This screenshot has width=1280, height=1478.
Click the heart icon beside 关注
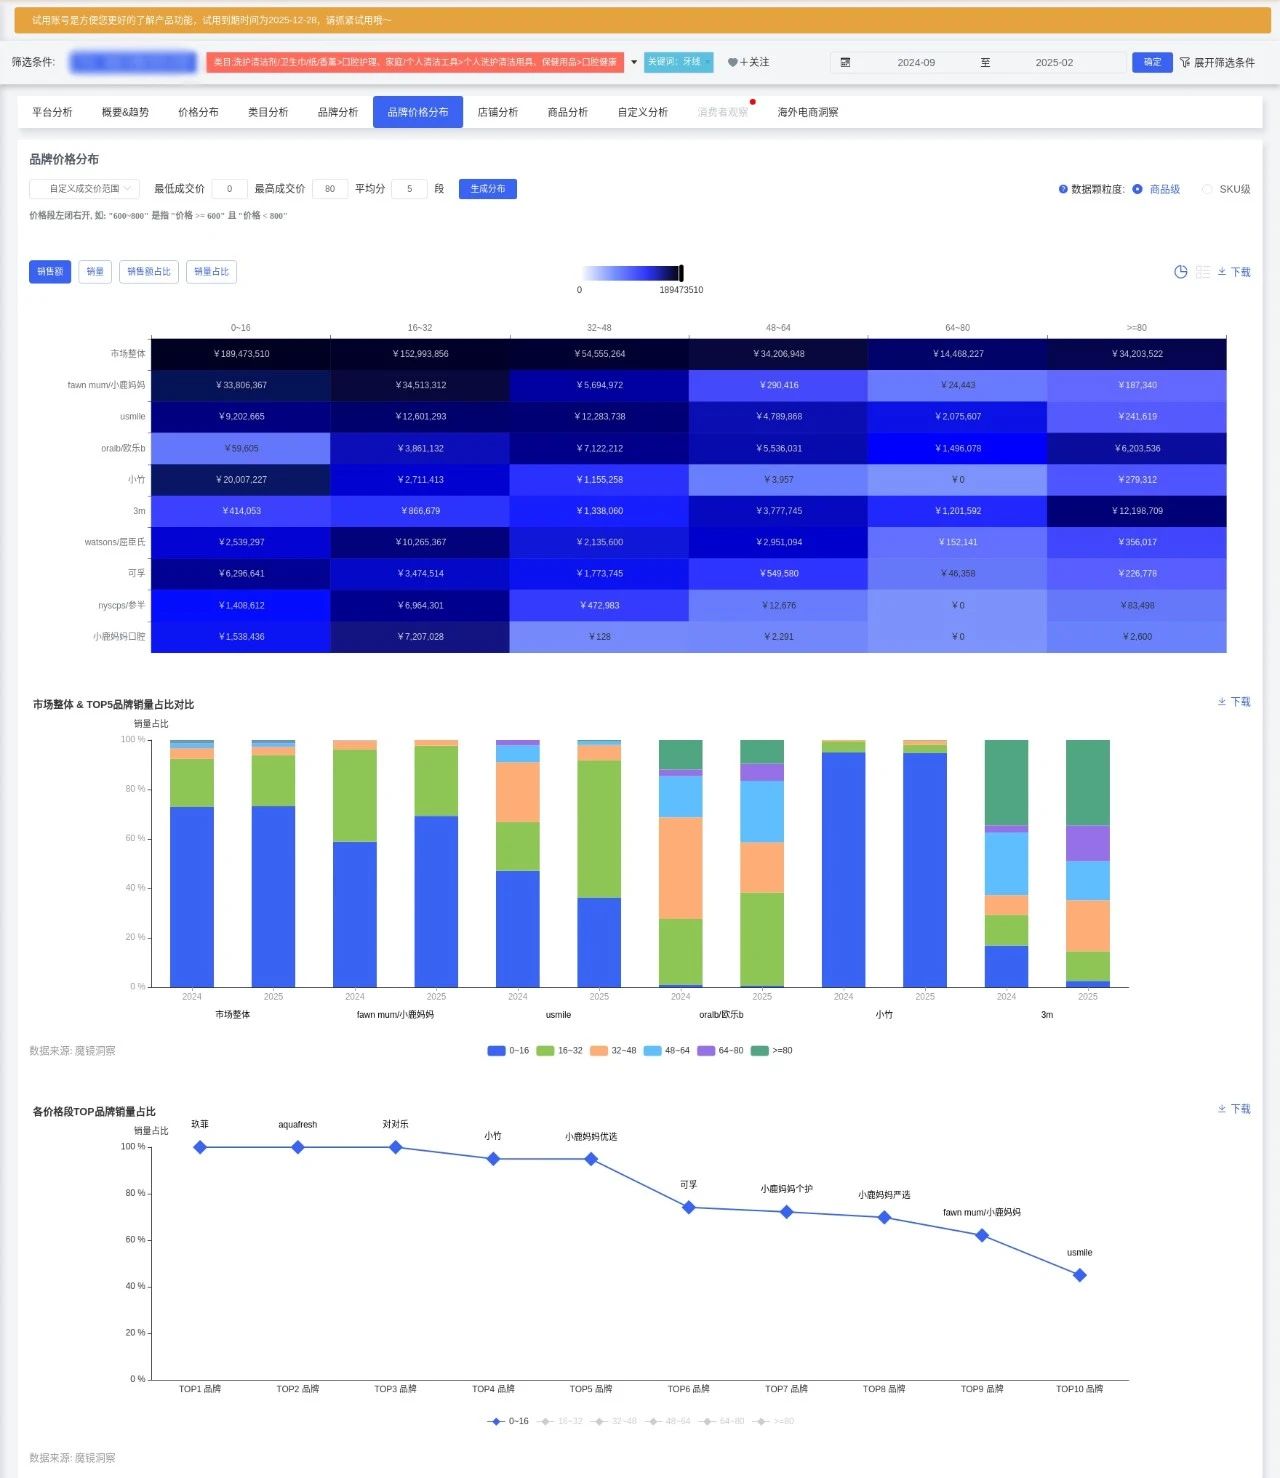click(x=732, y=62)
